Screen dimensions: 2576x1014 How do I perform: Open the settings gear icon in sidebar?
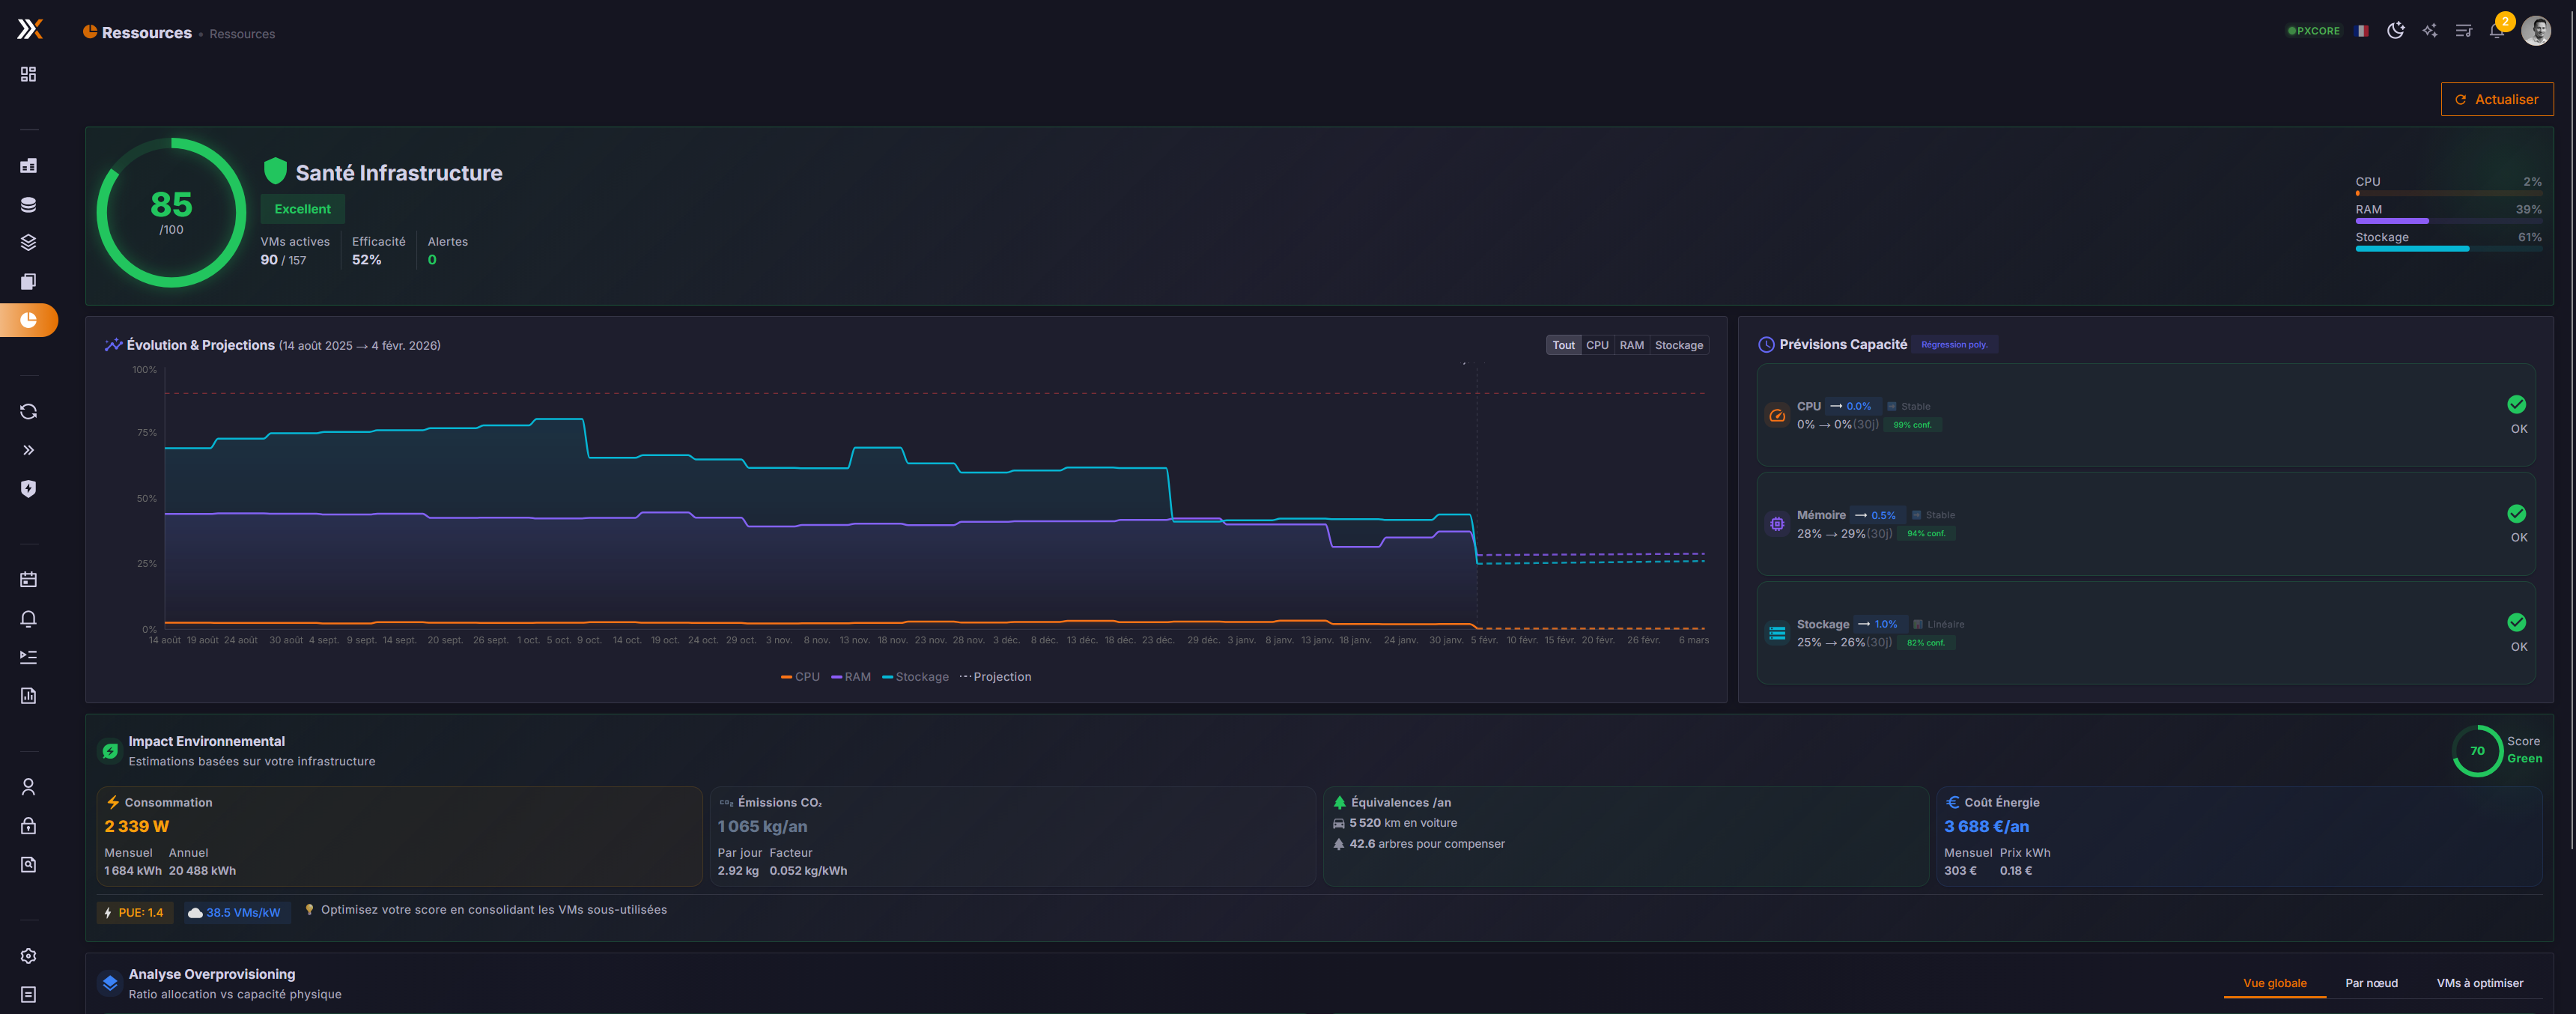[28, 956]
